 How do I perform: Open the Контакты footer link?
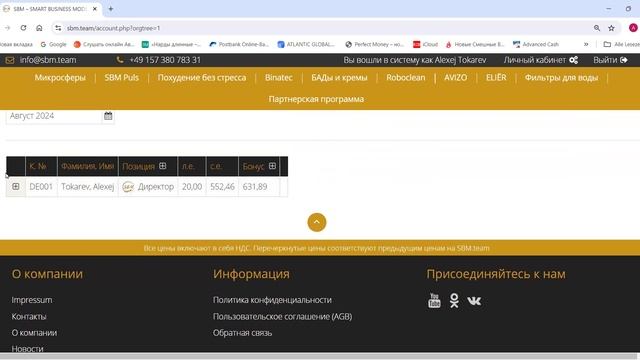[x=29, y=316]
